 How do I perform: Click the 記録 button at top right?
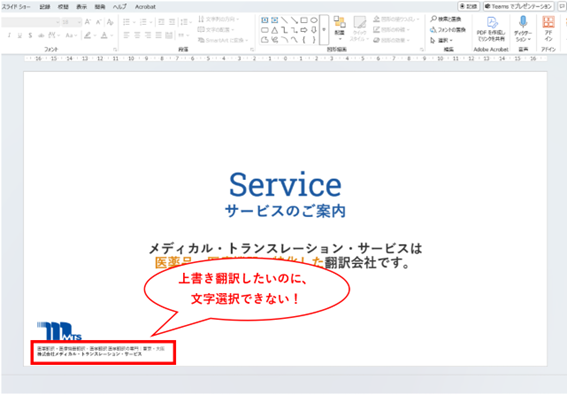[469, 6]
